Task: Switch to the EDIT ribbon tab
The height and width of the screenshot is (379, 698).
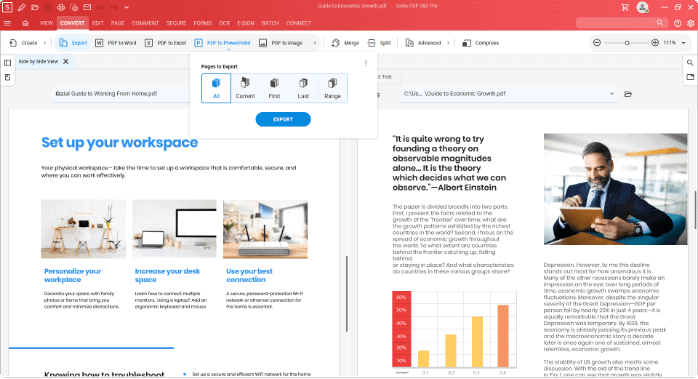Action: (x=98, y=23)
